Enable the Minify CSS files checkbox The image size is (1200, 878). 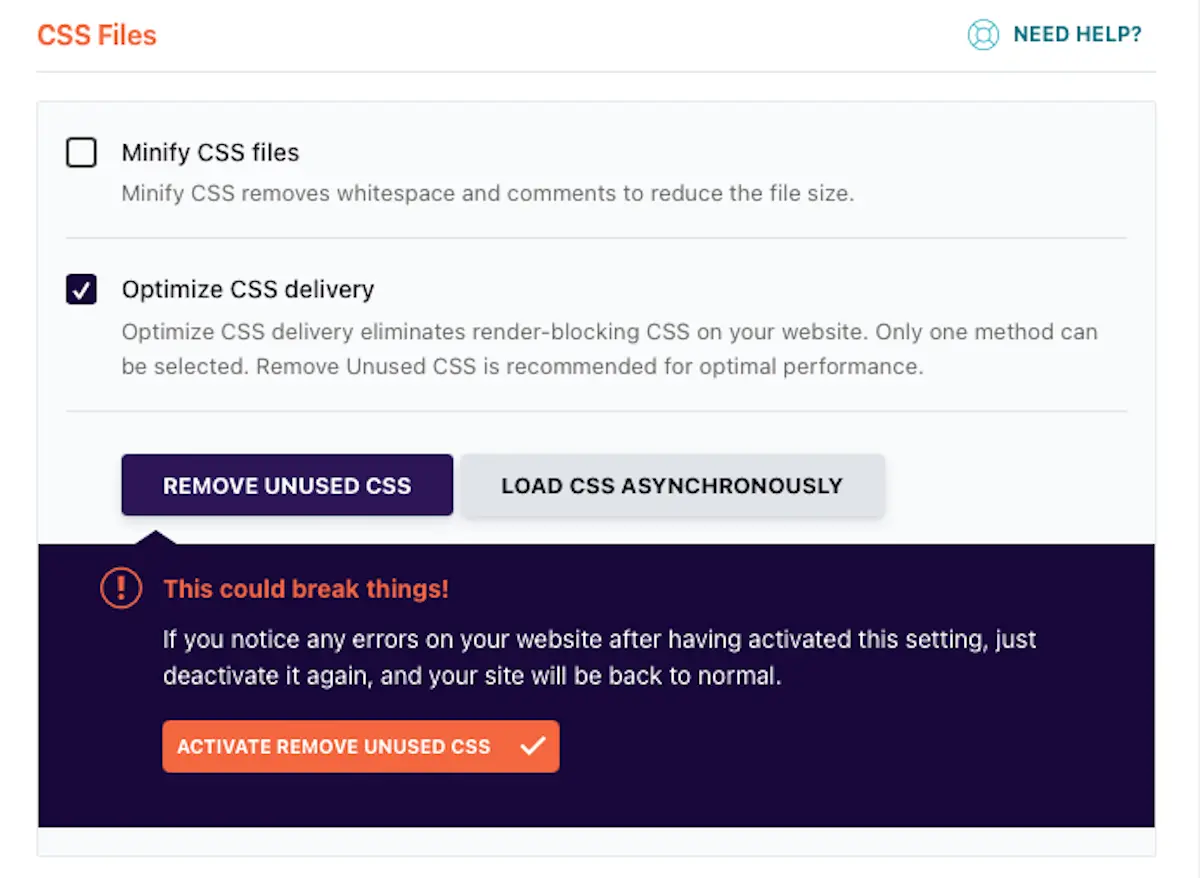pyautogui.click(x=81, y=153)
